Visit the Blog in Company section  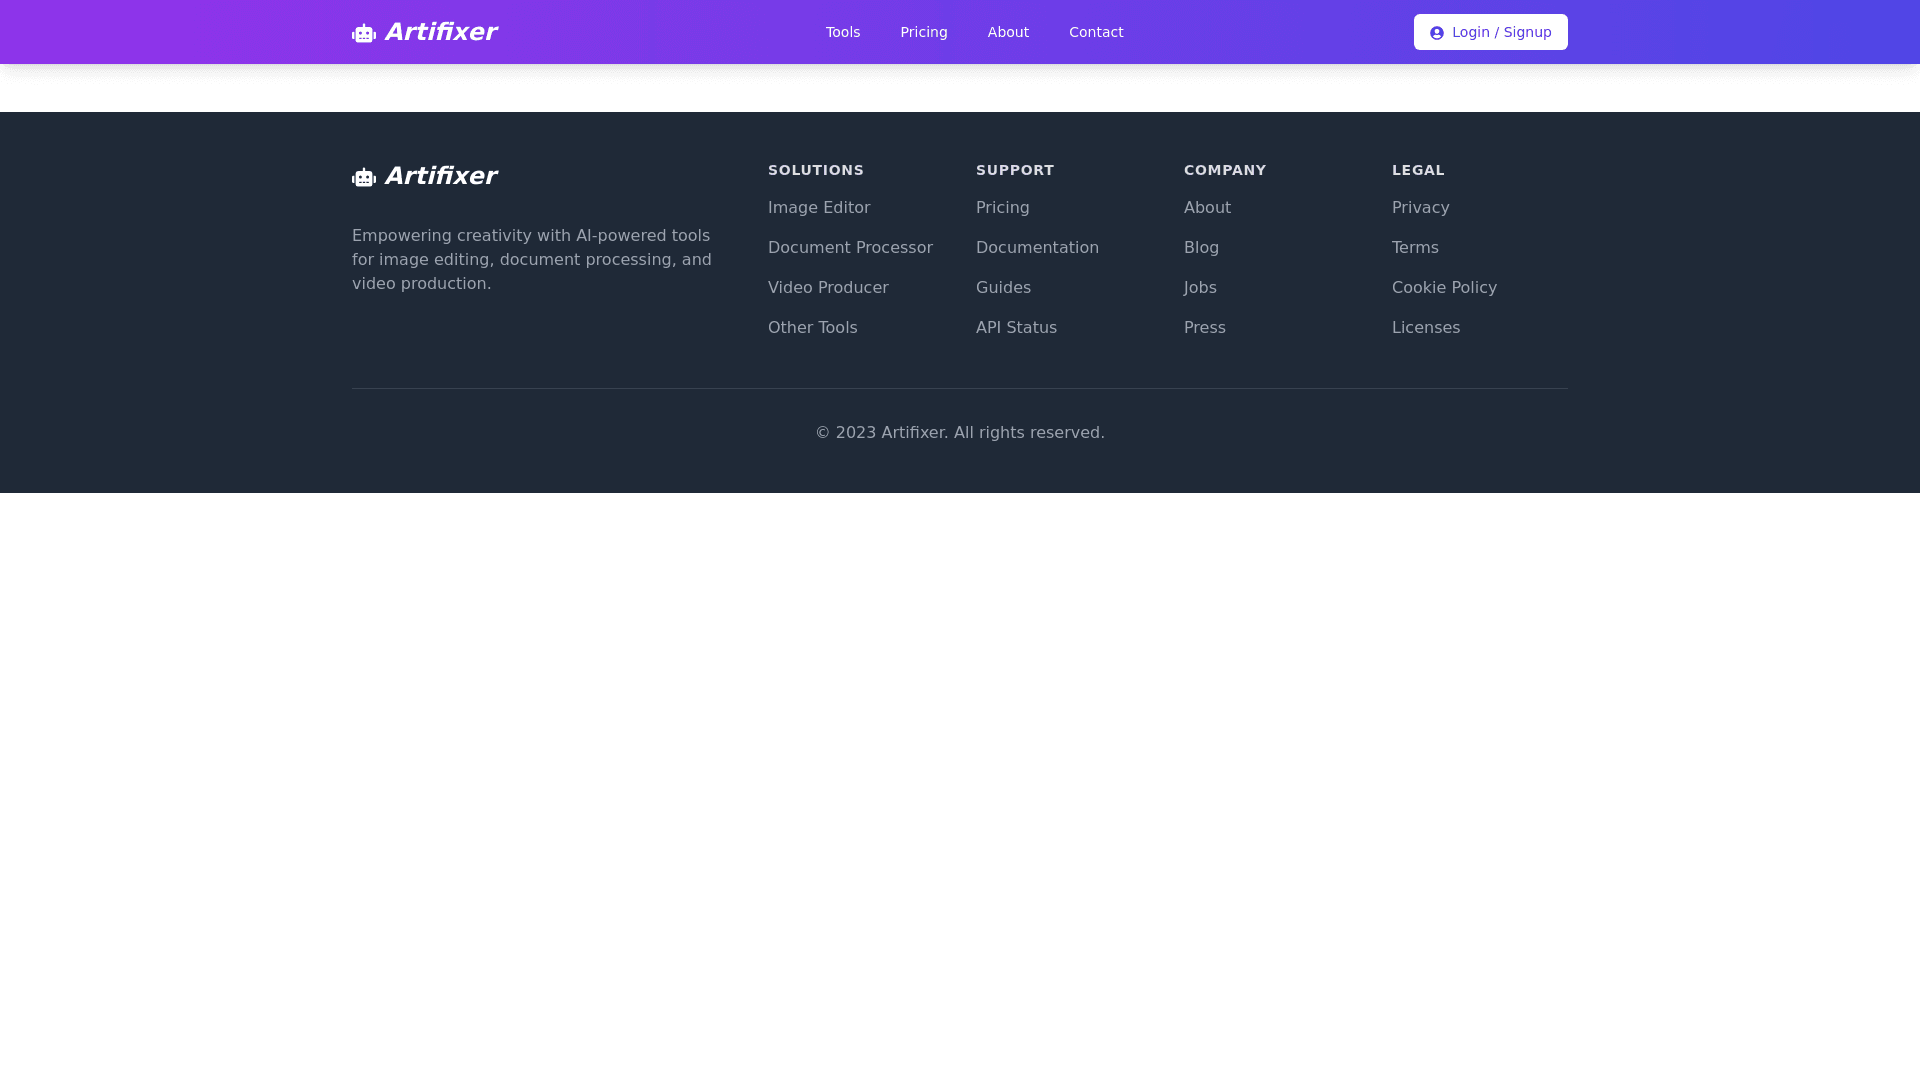tap(1201, 248)
